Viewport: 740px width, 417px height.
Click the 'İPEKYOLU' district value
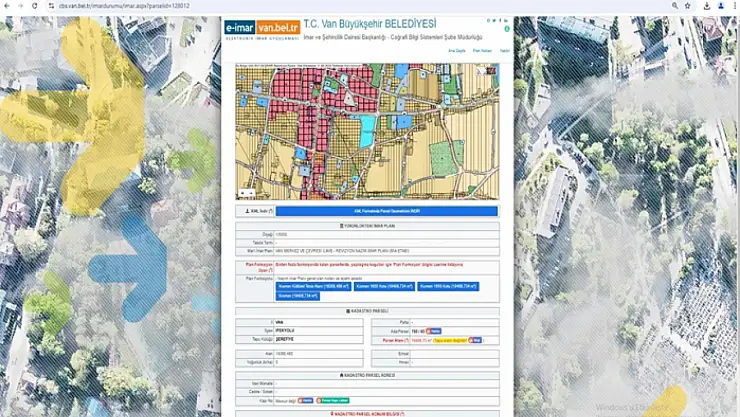click(285, 331)
